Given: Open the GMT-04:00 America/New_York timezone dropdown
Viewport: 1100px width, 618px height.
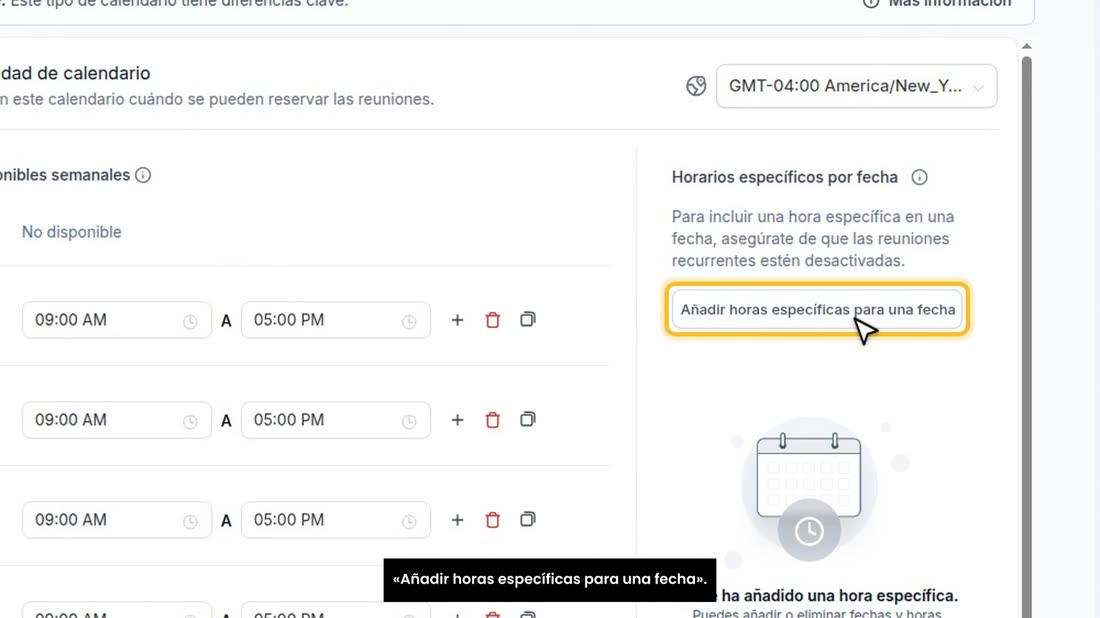Looking at the screenshot, I should pos(856,86).
